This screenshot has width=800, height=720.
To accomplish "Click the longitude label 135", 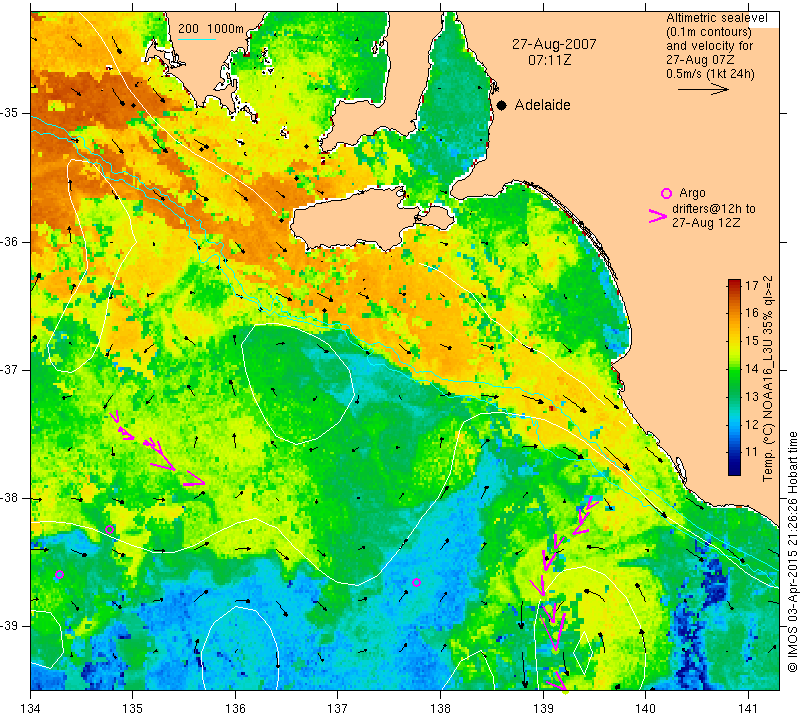I will click(x=133, y=709).
